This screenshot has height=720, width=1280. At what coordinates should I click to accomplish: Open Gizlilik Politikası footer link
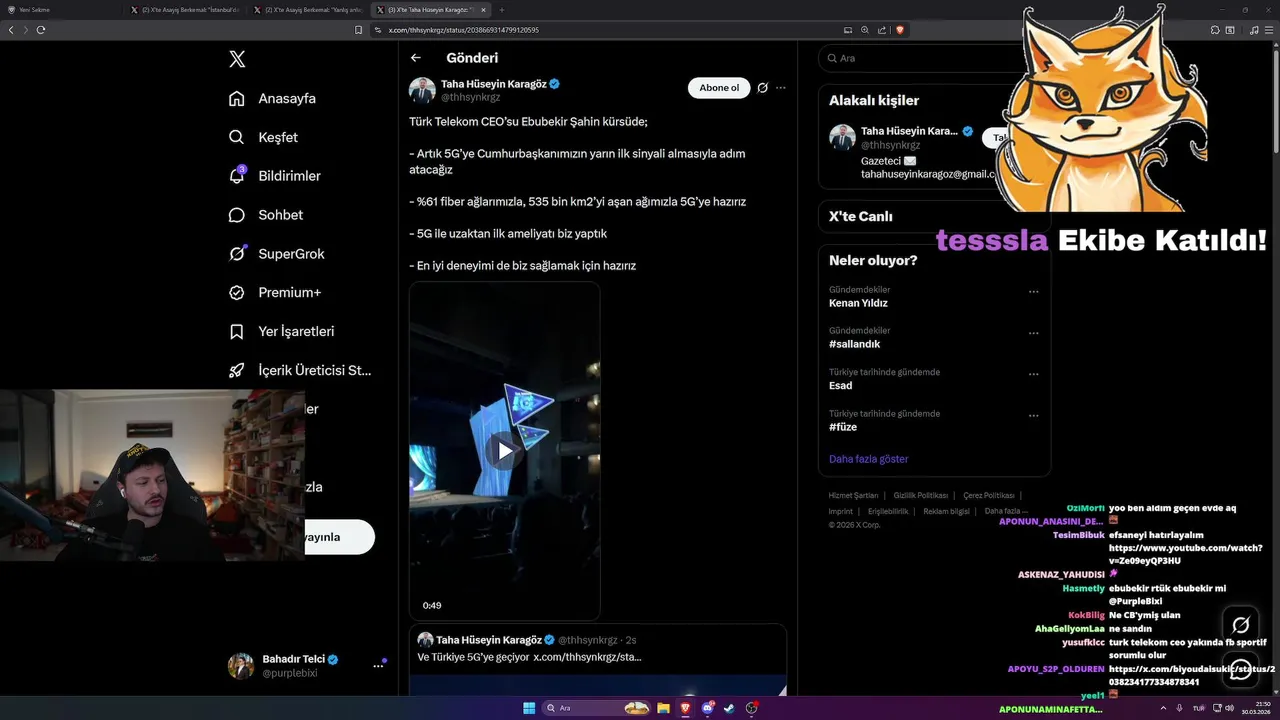(x=920, y=495)
